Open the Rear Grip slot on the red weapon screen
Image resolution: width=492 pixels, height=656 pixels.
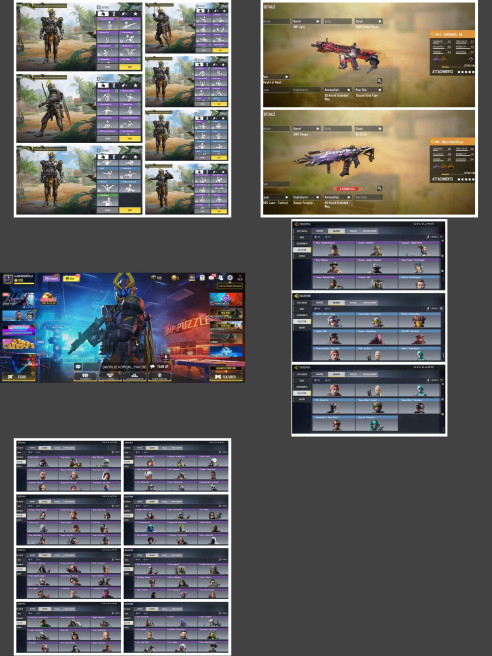pyautogui.click(x=369, y=90)
